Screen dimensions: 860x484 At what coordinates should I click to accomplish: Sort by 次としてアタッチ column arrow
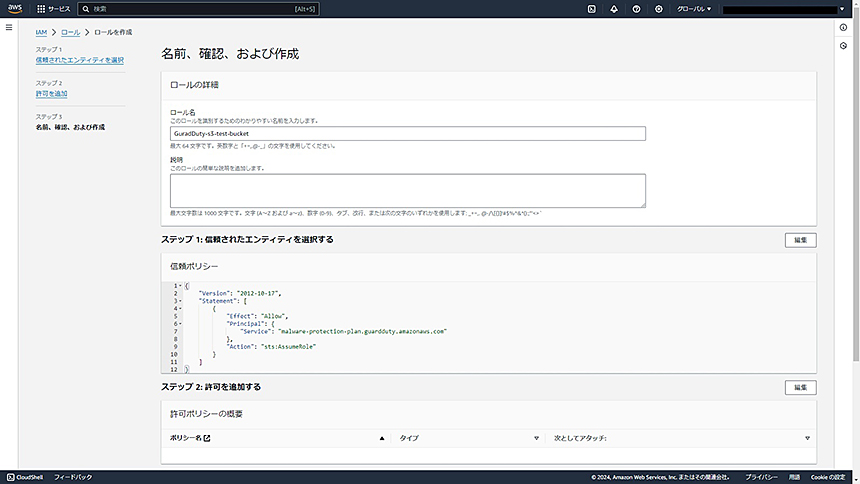pyautogui.click(x=807, y=438)
